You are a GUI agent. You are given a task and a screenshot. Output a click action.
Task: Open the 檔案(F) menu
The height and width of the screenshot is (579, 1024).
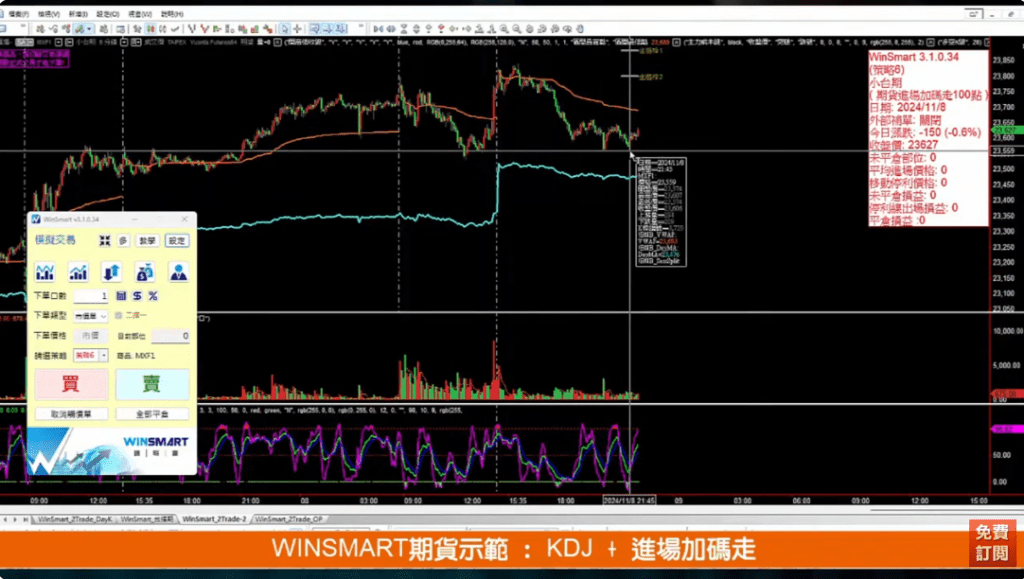point(19,14)
